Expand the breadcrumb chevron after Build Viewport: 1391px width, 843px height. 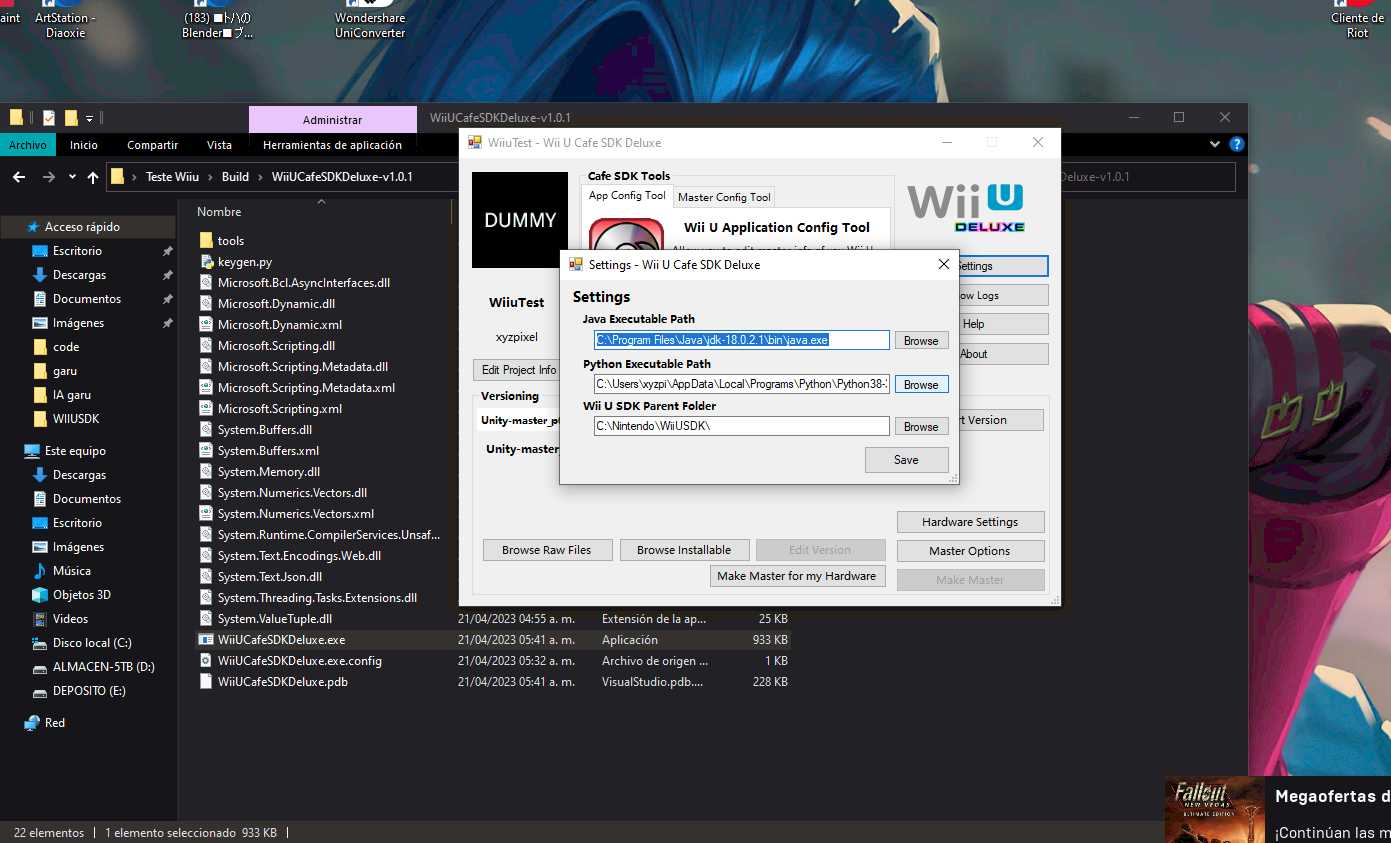[261, 177]
